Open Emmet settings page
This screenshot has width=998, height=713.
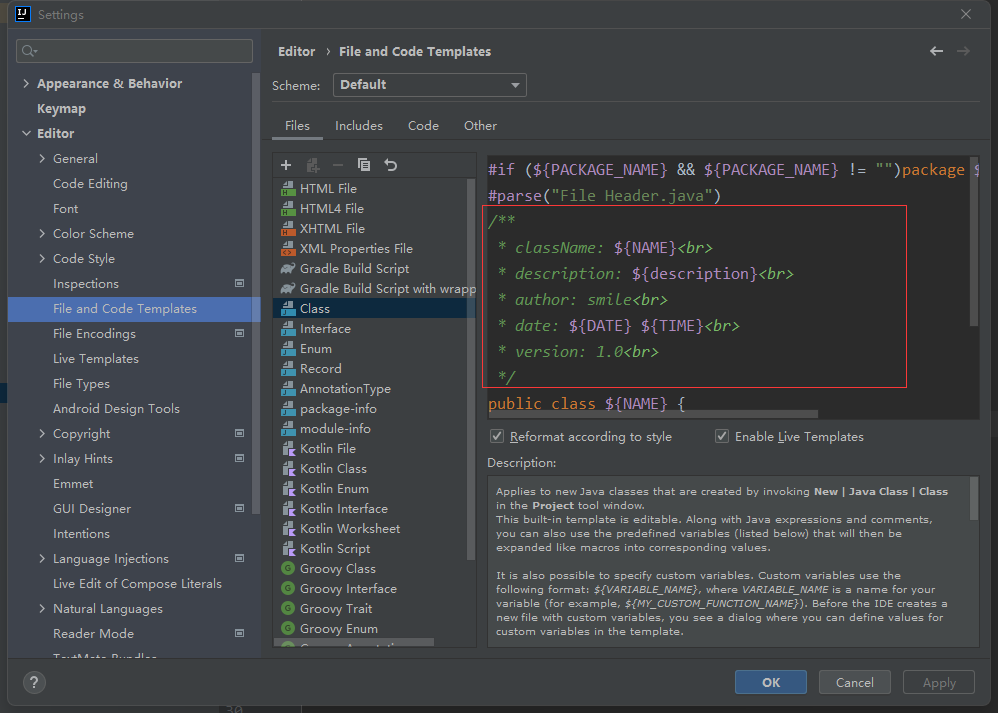[x=73, y=484]
